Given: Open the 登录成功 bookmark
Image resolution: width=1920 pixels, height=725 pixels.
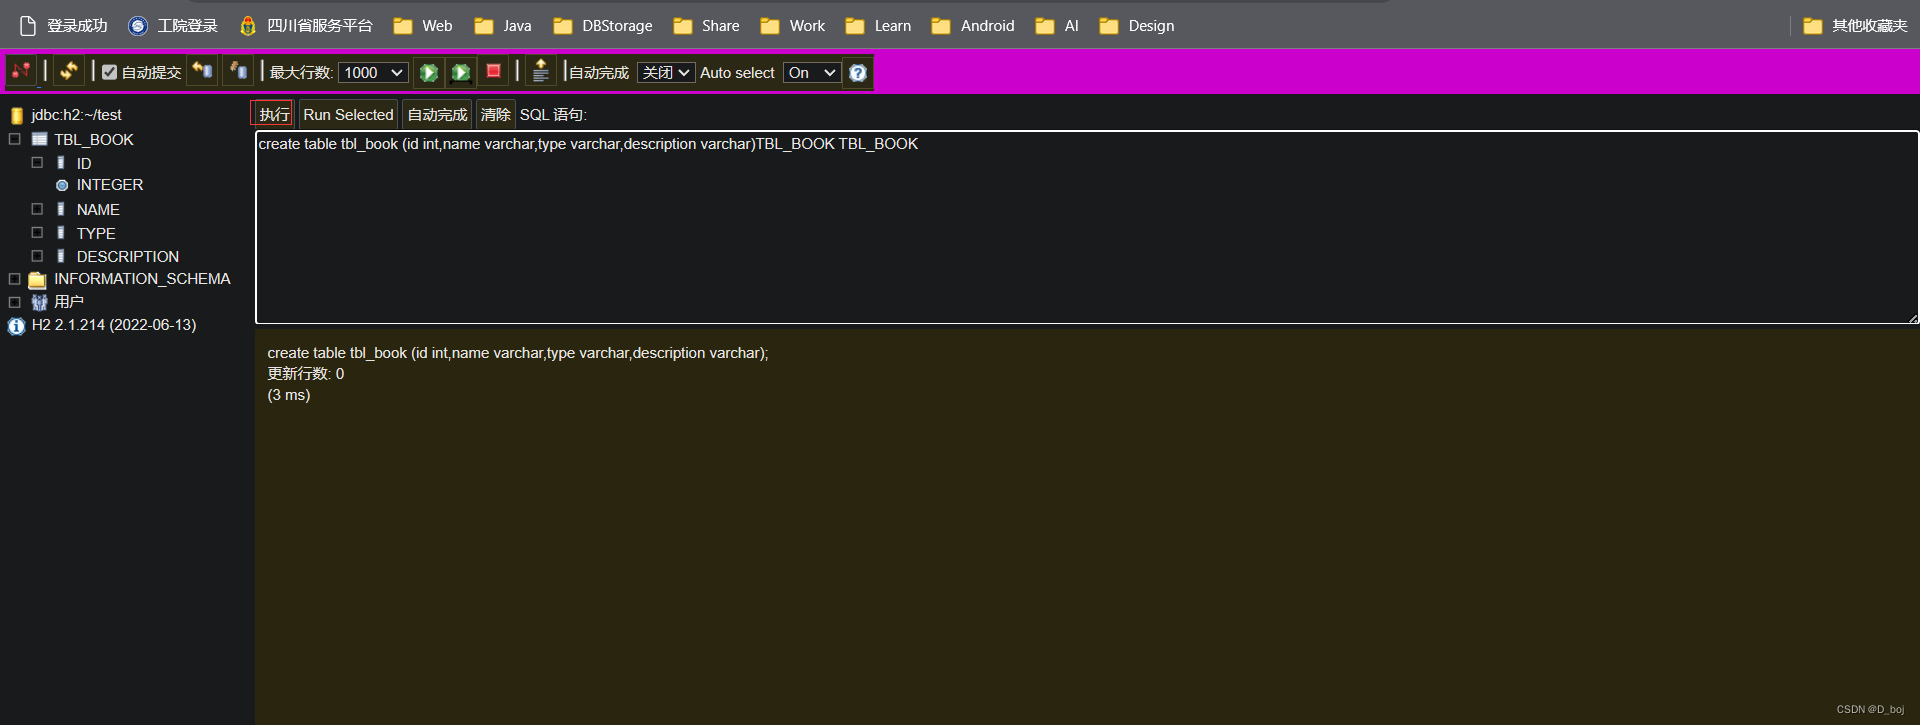Looking at the screenshot, I should pos(63,26).
